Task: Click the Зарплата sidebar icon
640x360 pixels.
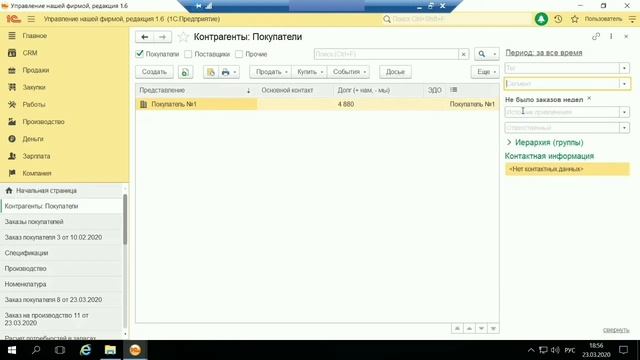Action: click(12, 156)
